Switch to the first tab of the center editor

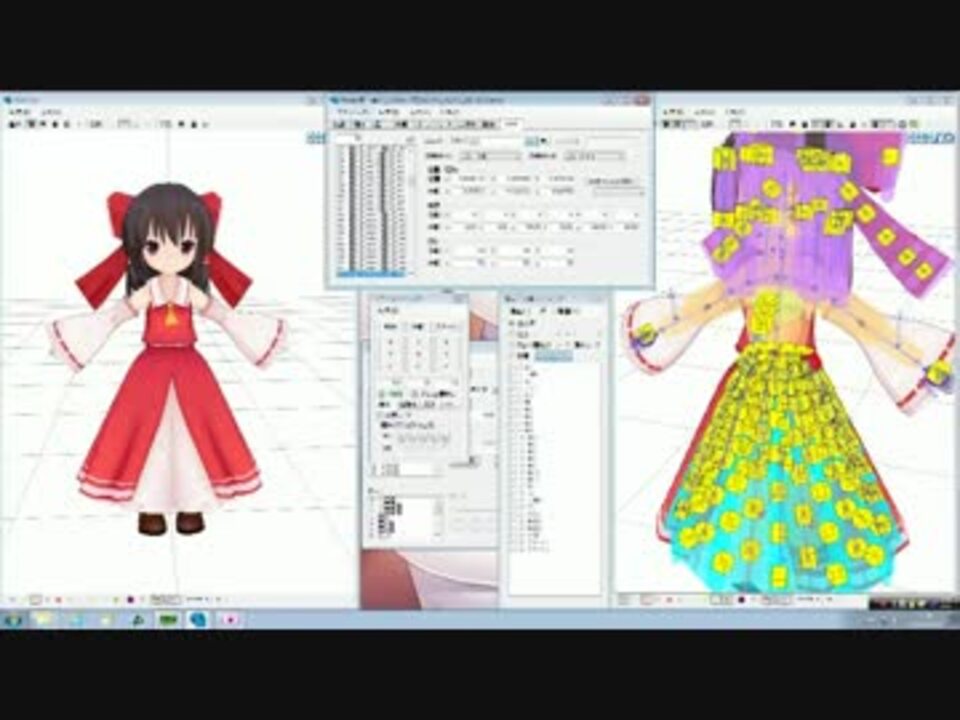(x=340, y=124)
